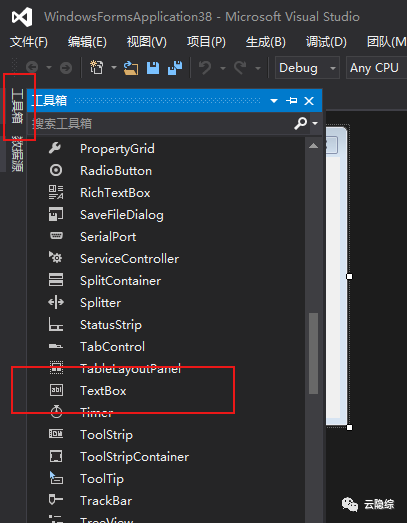Image resolution: width=407 pixels, height=523 pixels.
Task: Click the RadioButton text label
Action: pos(116,171)
